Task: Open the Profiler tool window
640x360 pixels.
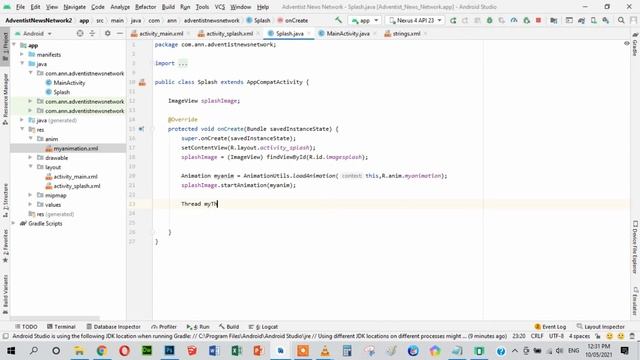Action: [164, 327]
